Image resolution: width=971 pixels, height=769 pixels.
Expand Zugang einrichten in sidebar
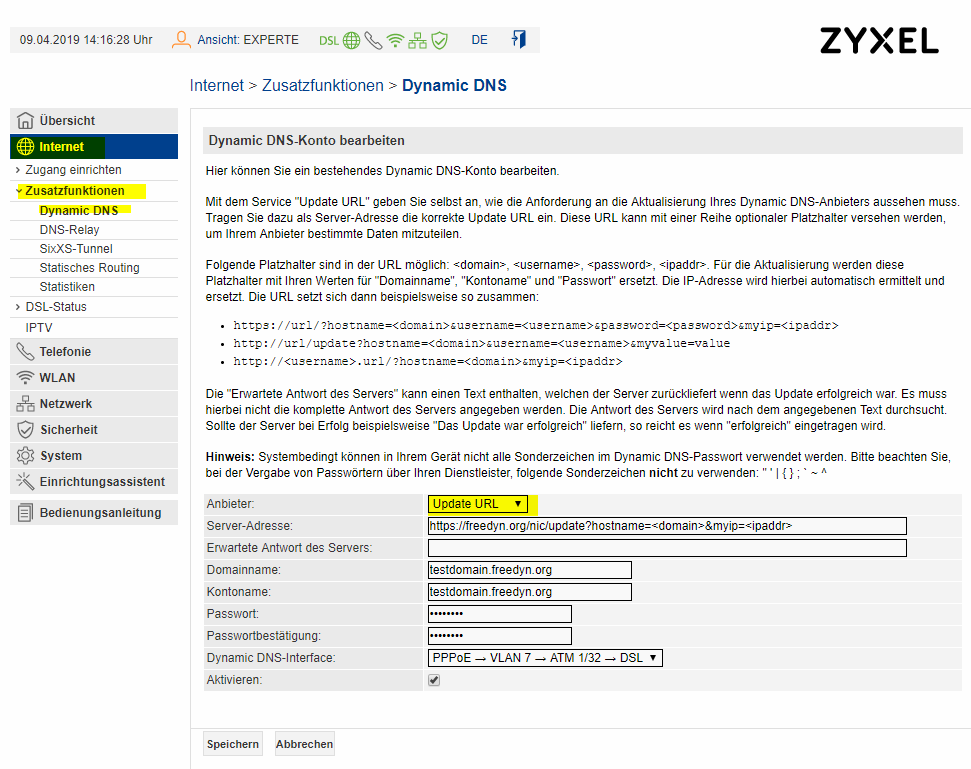coord(73,170)
